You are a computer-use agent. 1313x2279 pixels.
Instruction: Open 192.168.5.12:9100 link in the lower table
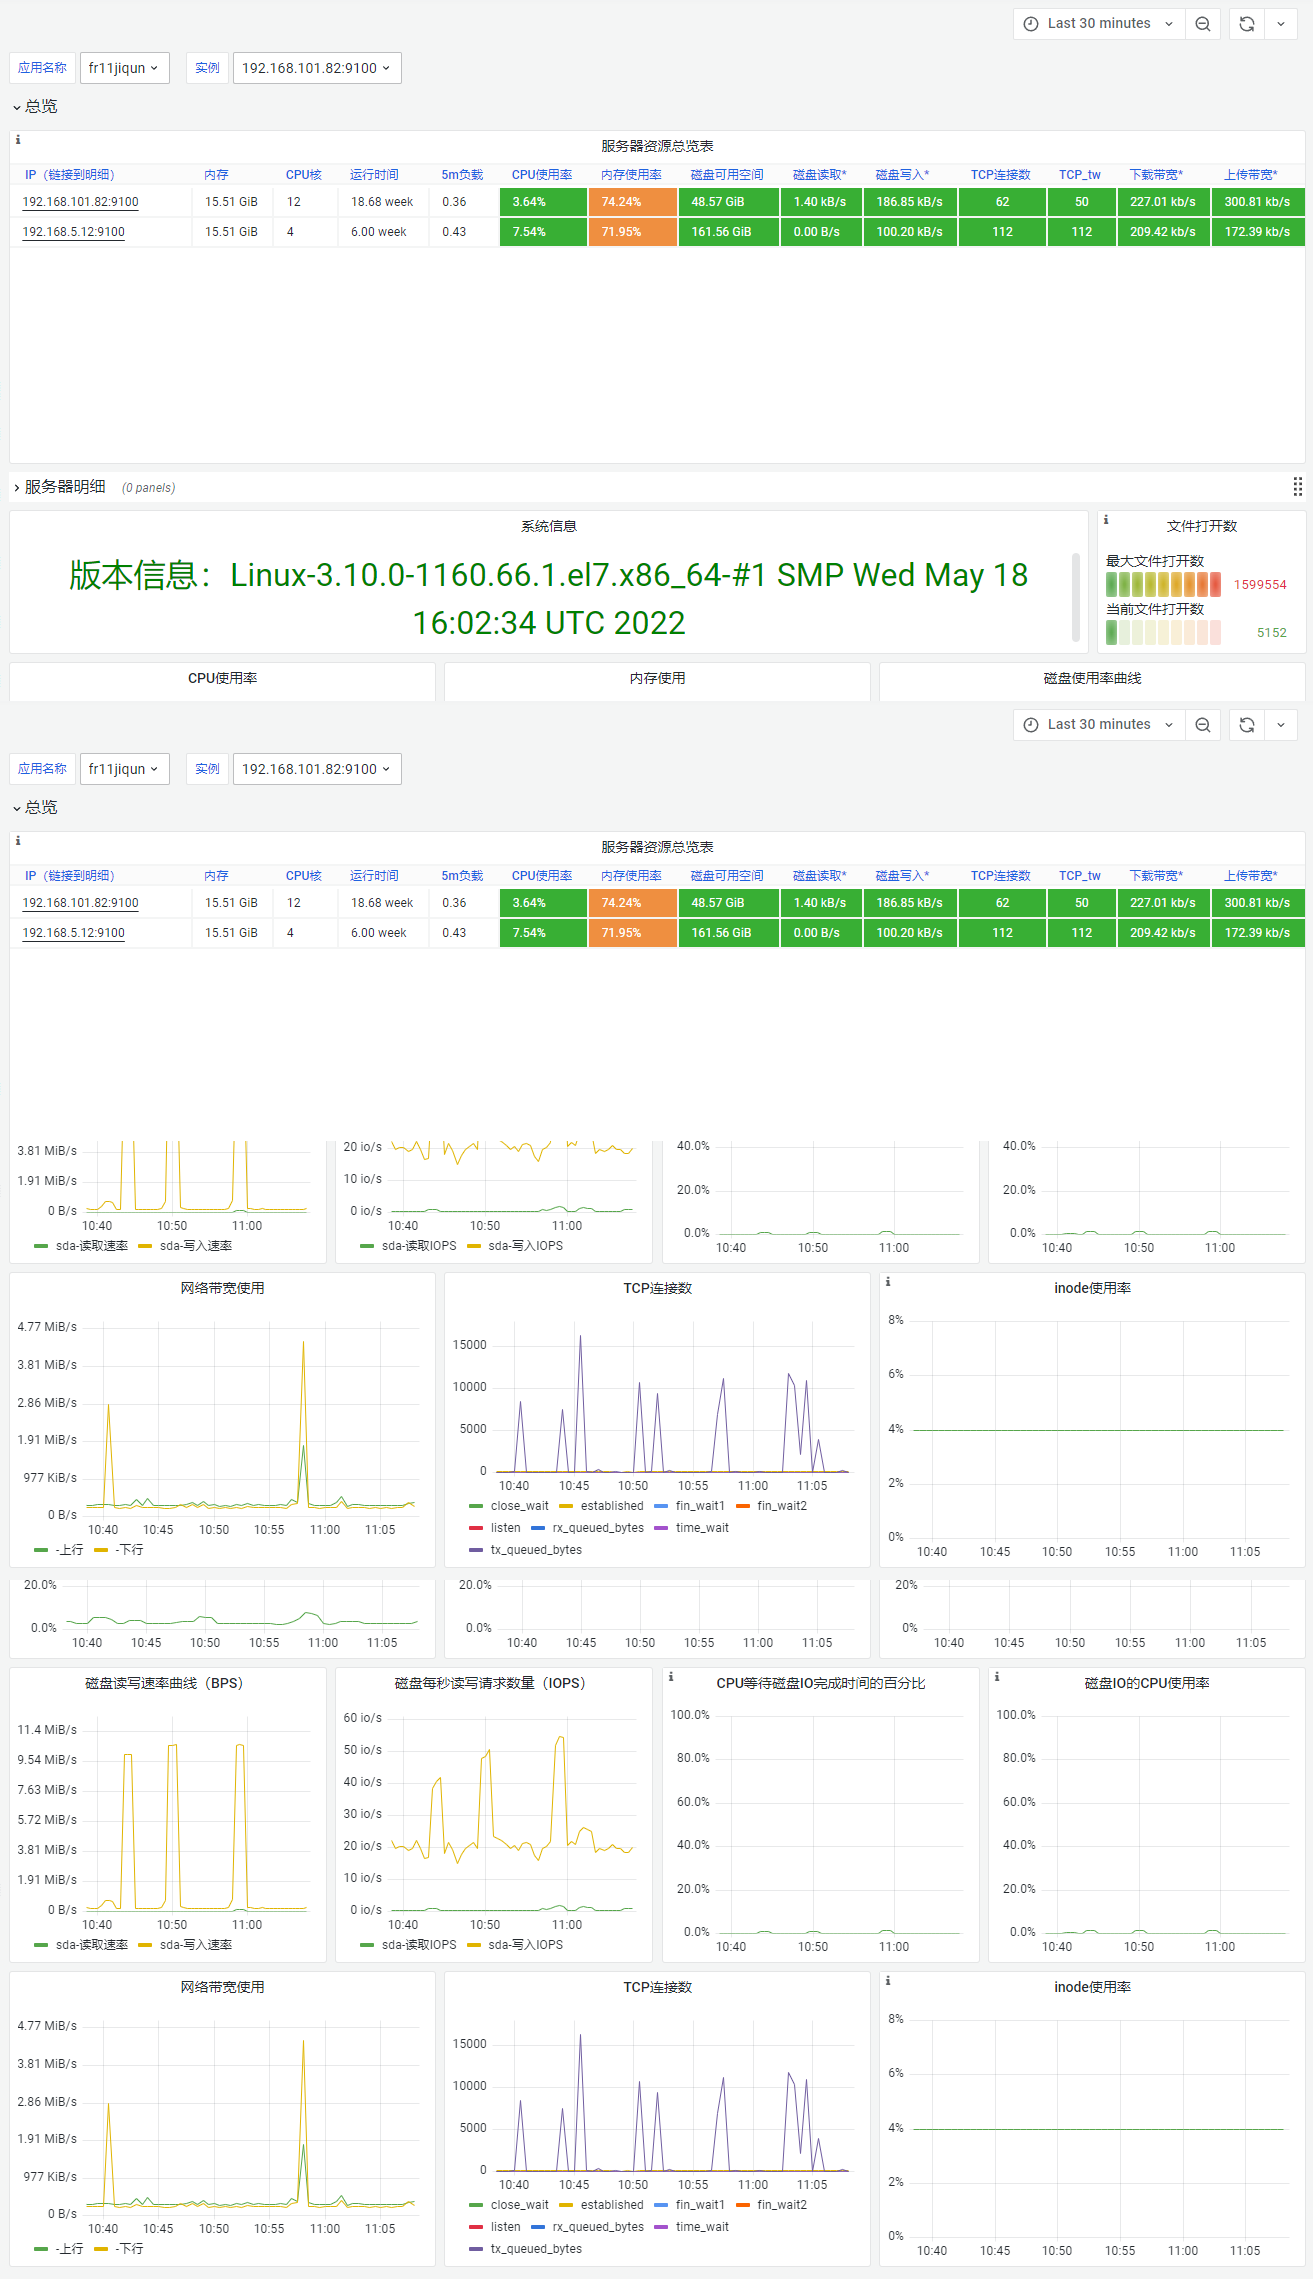point(74,933)
